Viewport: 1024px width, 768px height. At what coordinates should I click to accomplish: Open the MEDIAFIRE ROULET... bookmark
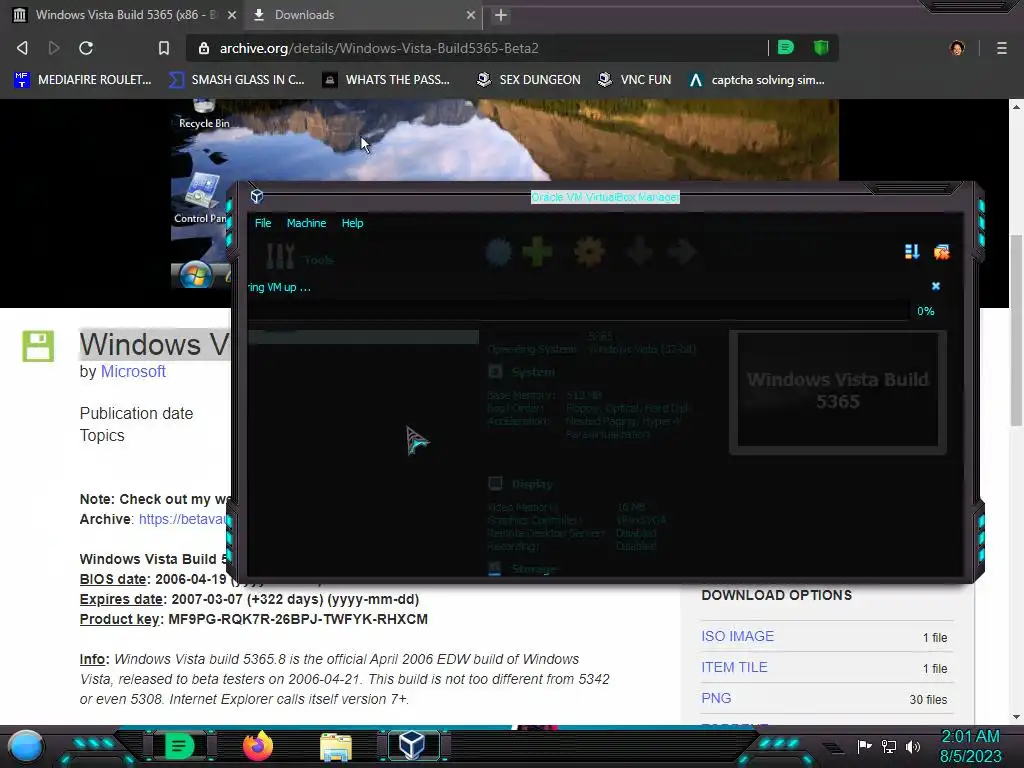83,80
